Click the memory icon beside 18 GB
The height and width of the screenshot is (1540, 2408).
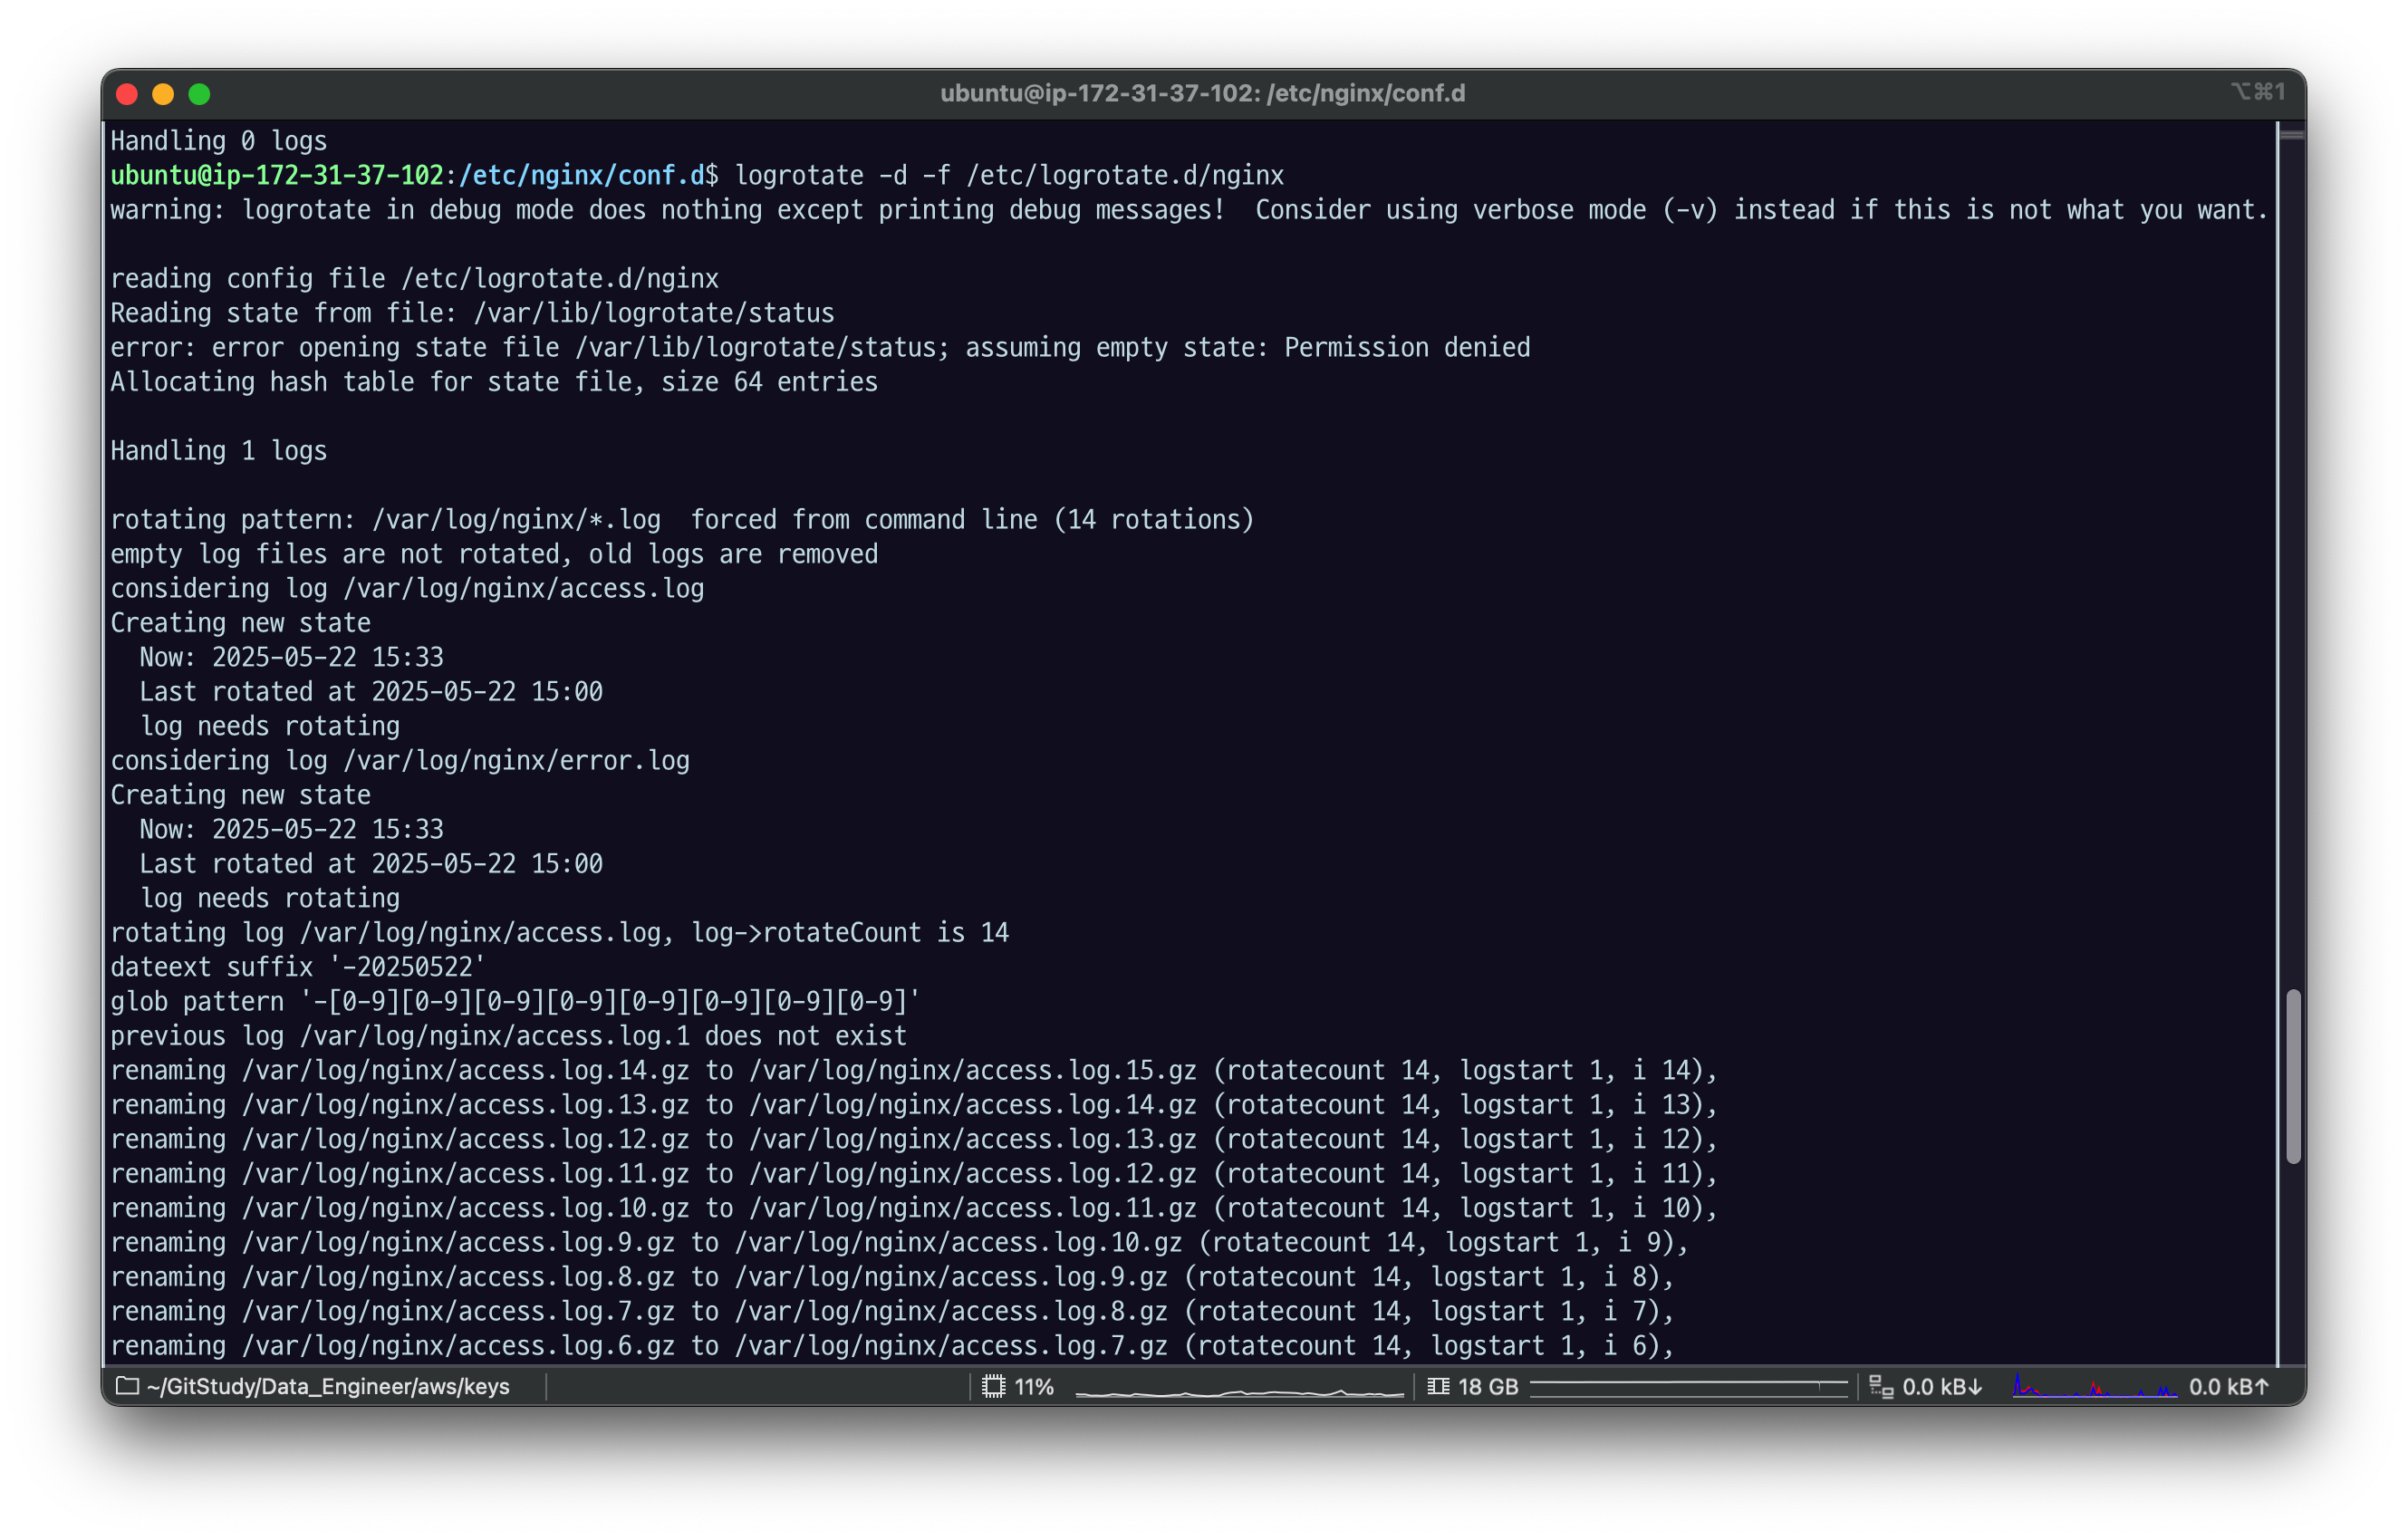pos(1438,1386)
